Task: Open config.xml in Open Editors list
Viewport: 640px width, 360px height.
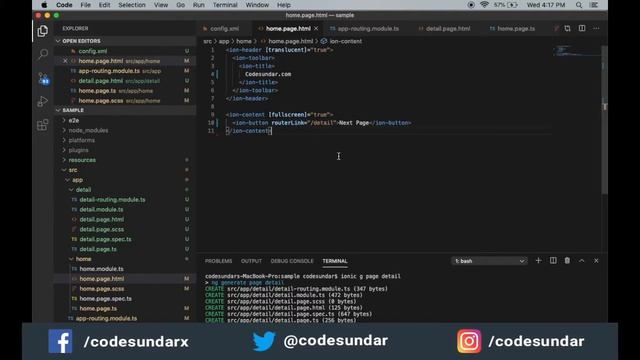Action: pos(93,51)
